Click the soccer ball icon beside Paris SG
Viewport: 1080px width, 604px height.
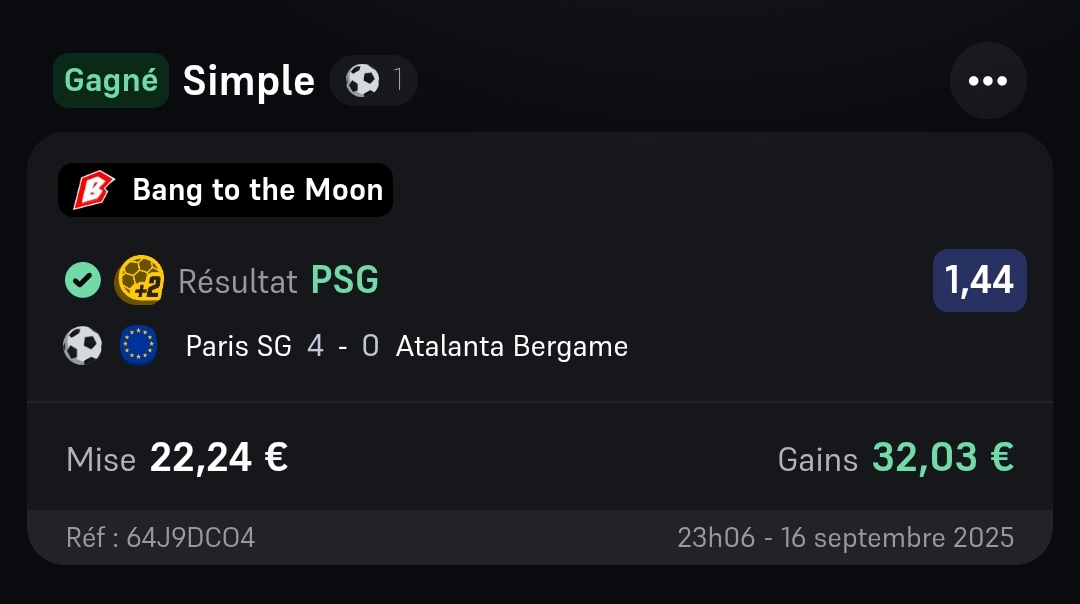pyautogui.click(x=83, y=347)
